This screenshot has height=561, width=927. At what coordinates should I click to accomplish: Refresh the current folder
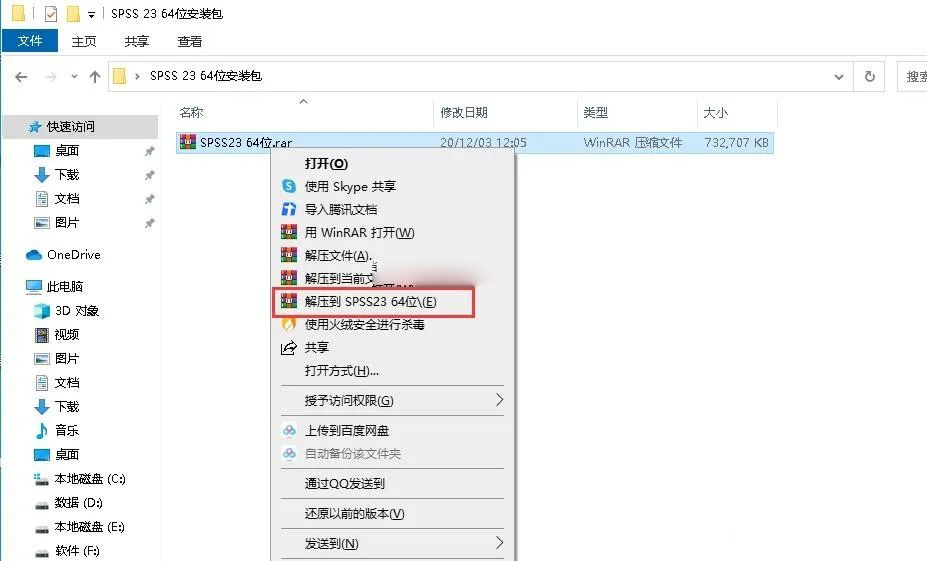tap(870, 76)
